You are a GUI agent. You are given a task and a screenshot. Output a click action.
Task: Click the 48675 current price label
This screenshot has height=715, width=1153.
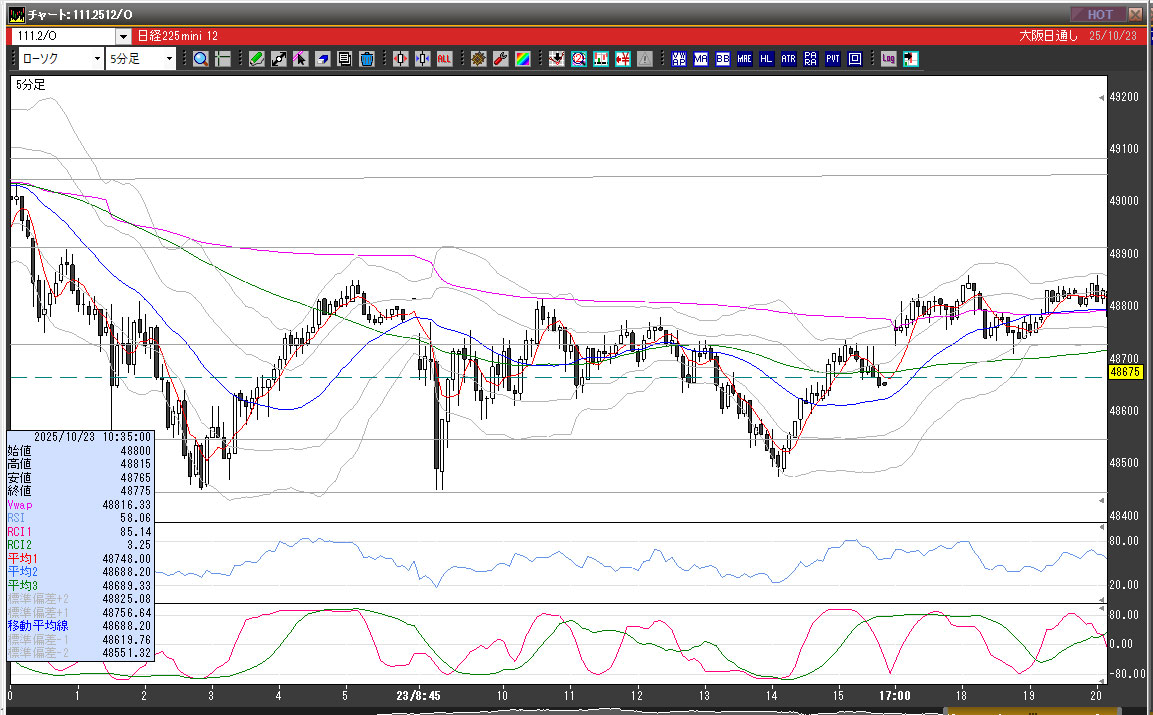coord(1126,371)
